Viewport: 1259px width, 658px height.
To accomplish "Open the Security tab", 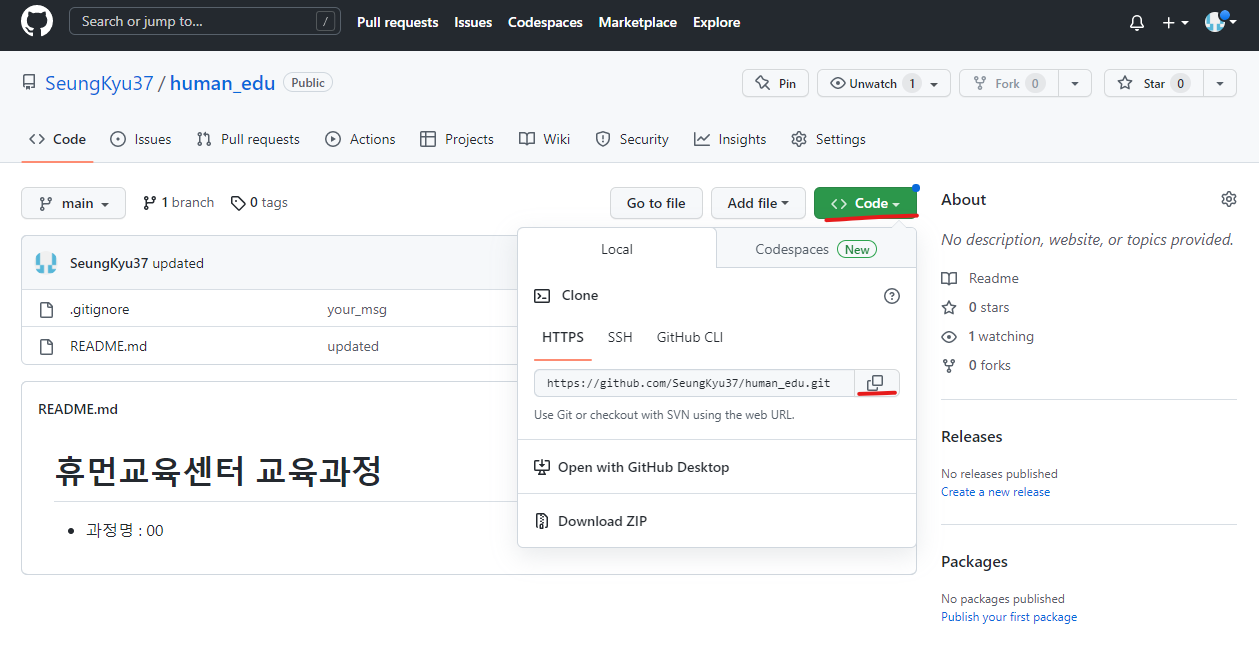I will (632, 139).
